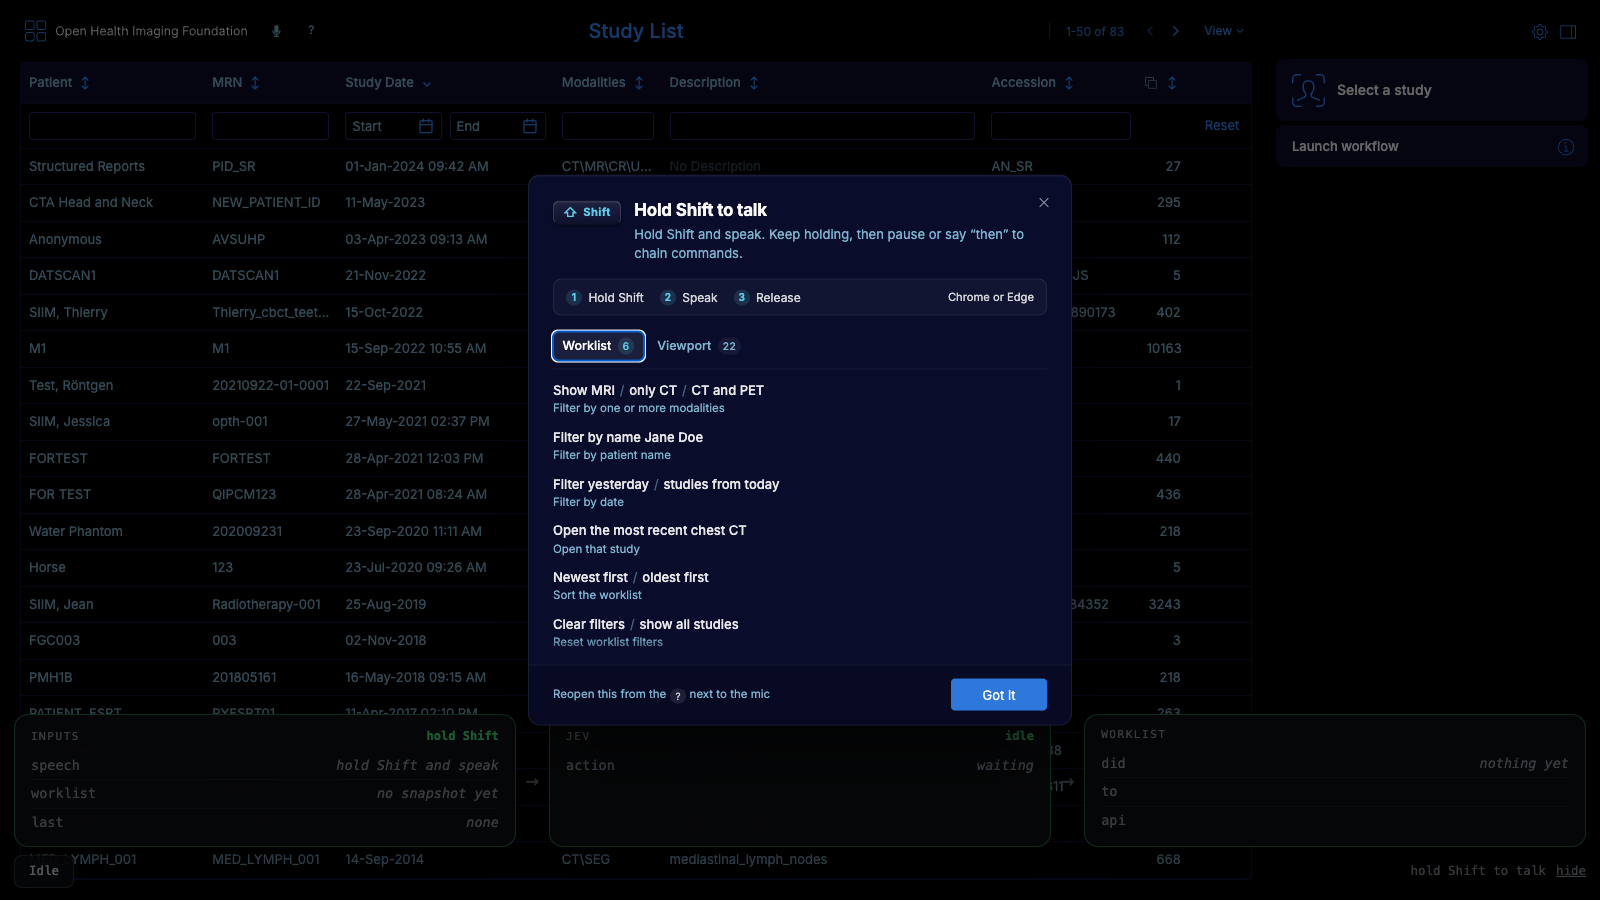
Task: Click the Got it button
Action: pyautogui.click(x=999, y=695)
